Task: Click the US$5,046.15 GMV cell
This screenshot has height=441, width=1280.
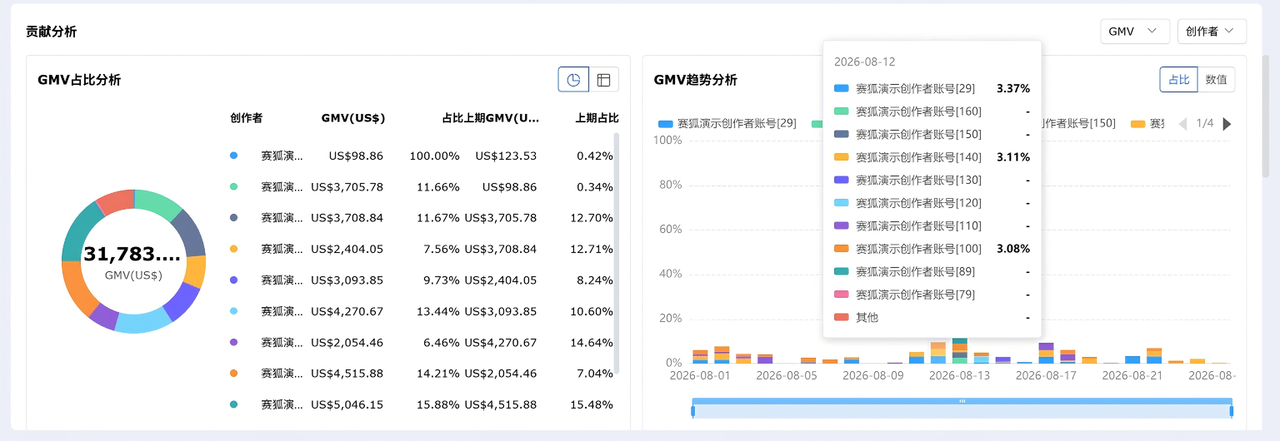Action: (347, 405)
